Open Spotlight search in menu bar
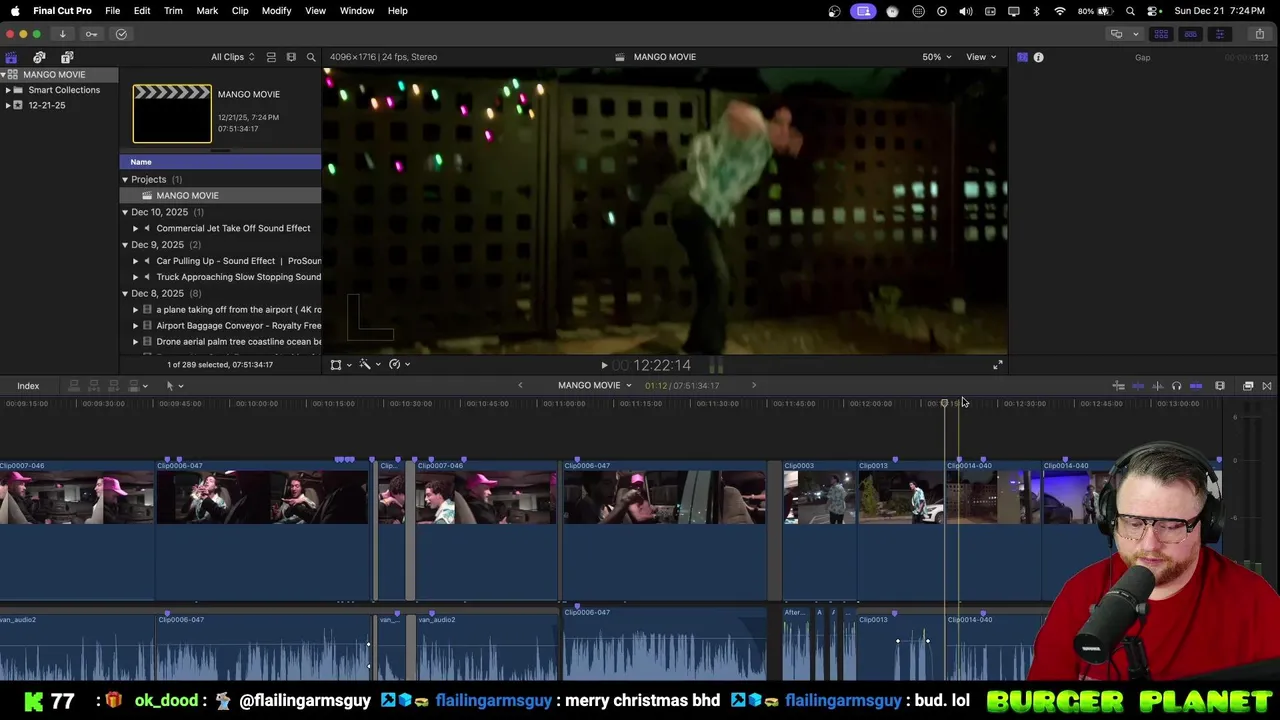The image size is (1280, 720). 1130,11
